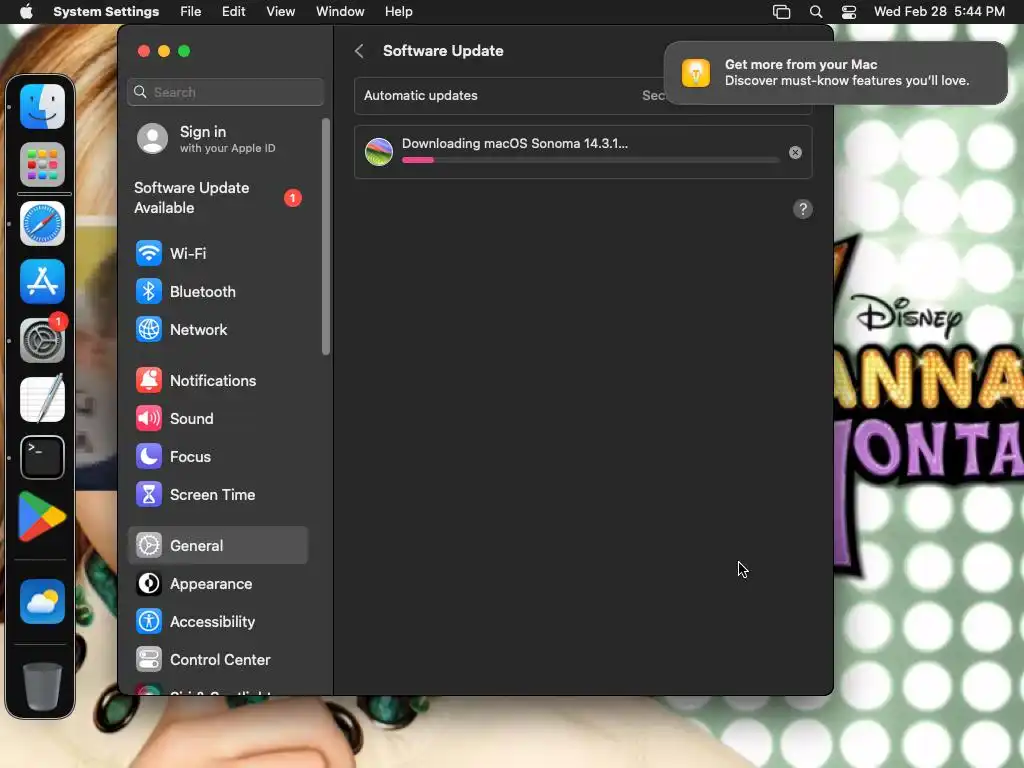Click System Settings icon in Dock
The image size is (1024, 768).
point(42,340)
